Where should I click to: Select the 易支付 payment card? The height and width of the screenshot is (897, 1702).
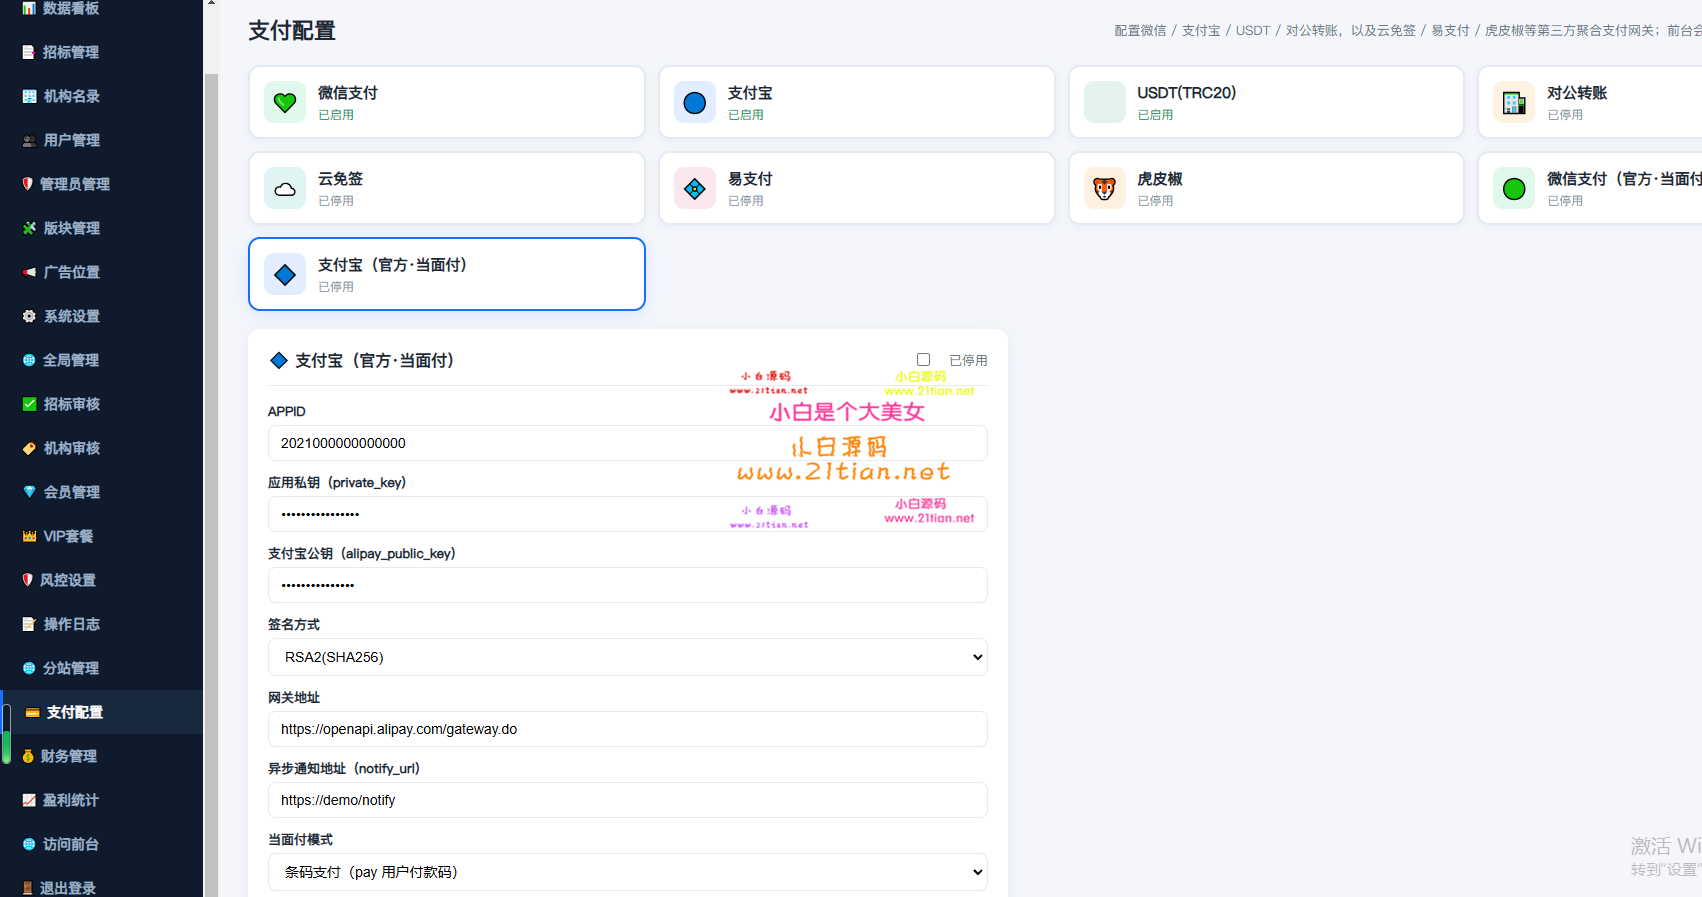[x=857, y=188]
